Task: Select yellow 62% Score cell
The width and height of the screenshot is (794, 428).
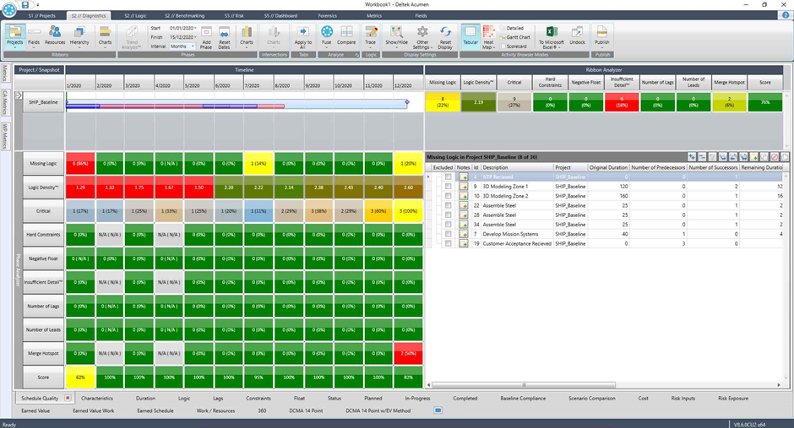Action: [80, 377]
